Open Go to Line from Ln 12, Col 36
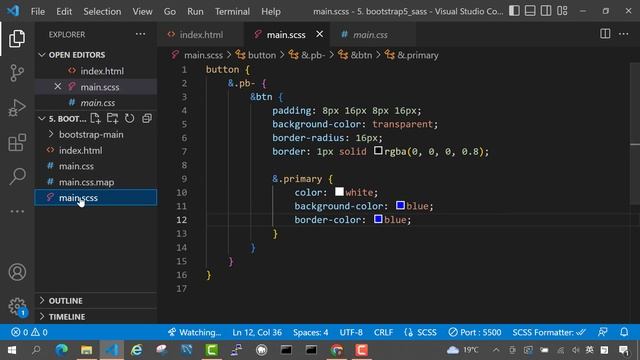This screenshot has width=640, height=360. 257,332
